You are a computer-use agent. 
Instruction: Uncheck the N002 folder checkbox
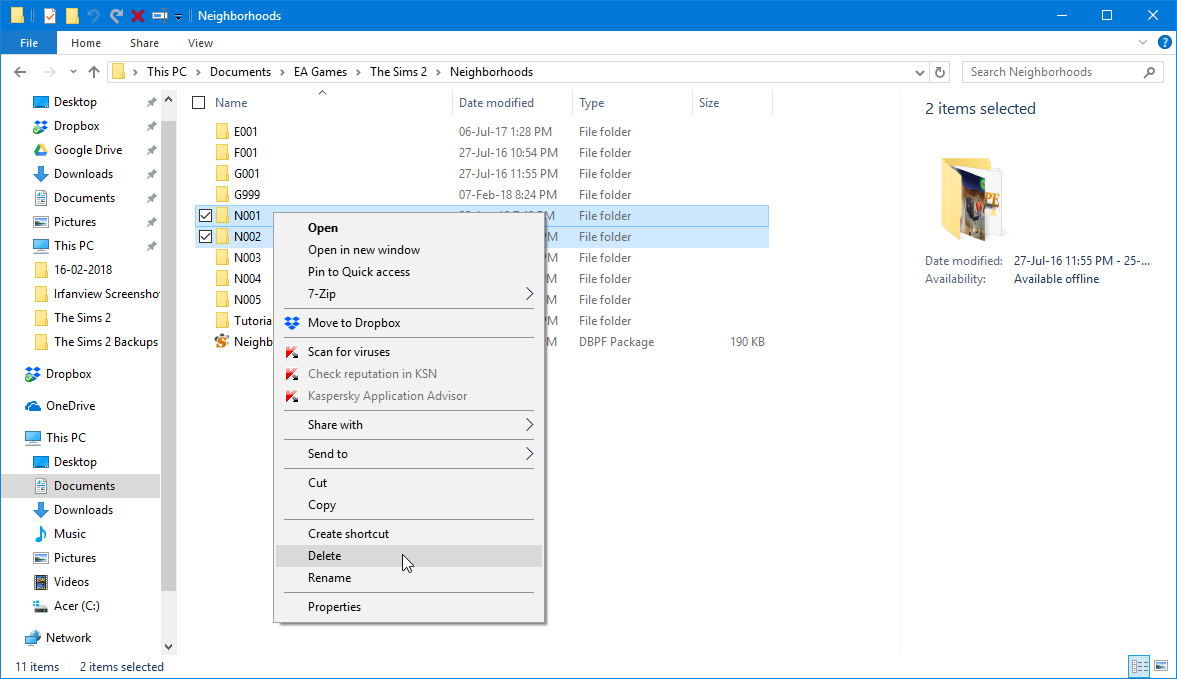click(206, 237)
